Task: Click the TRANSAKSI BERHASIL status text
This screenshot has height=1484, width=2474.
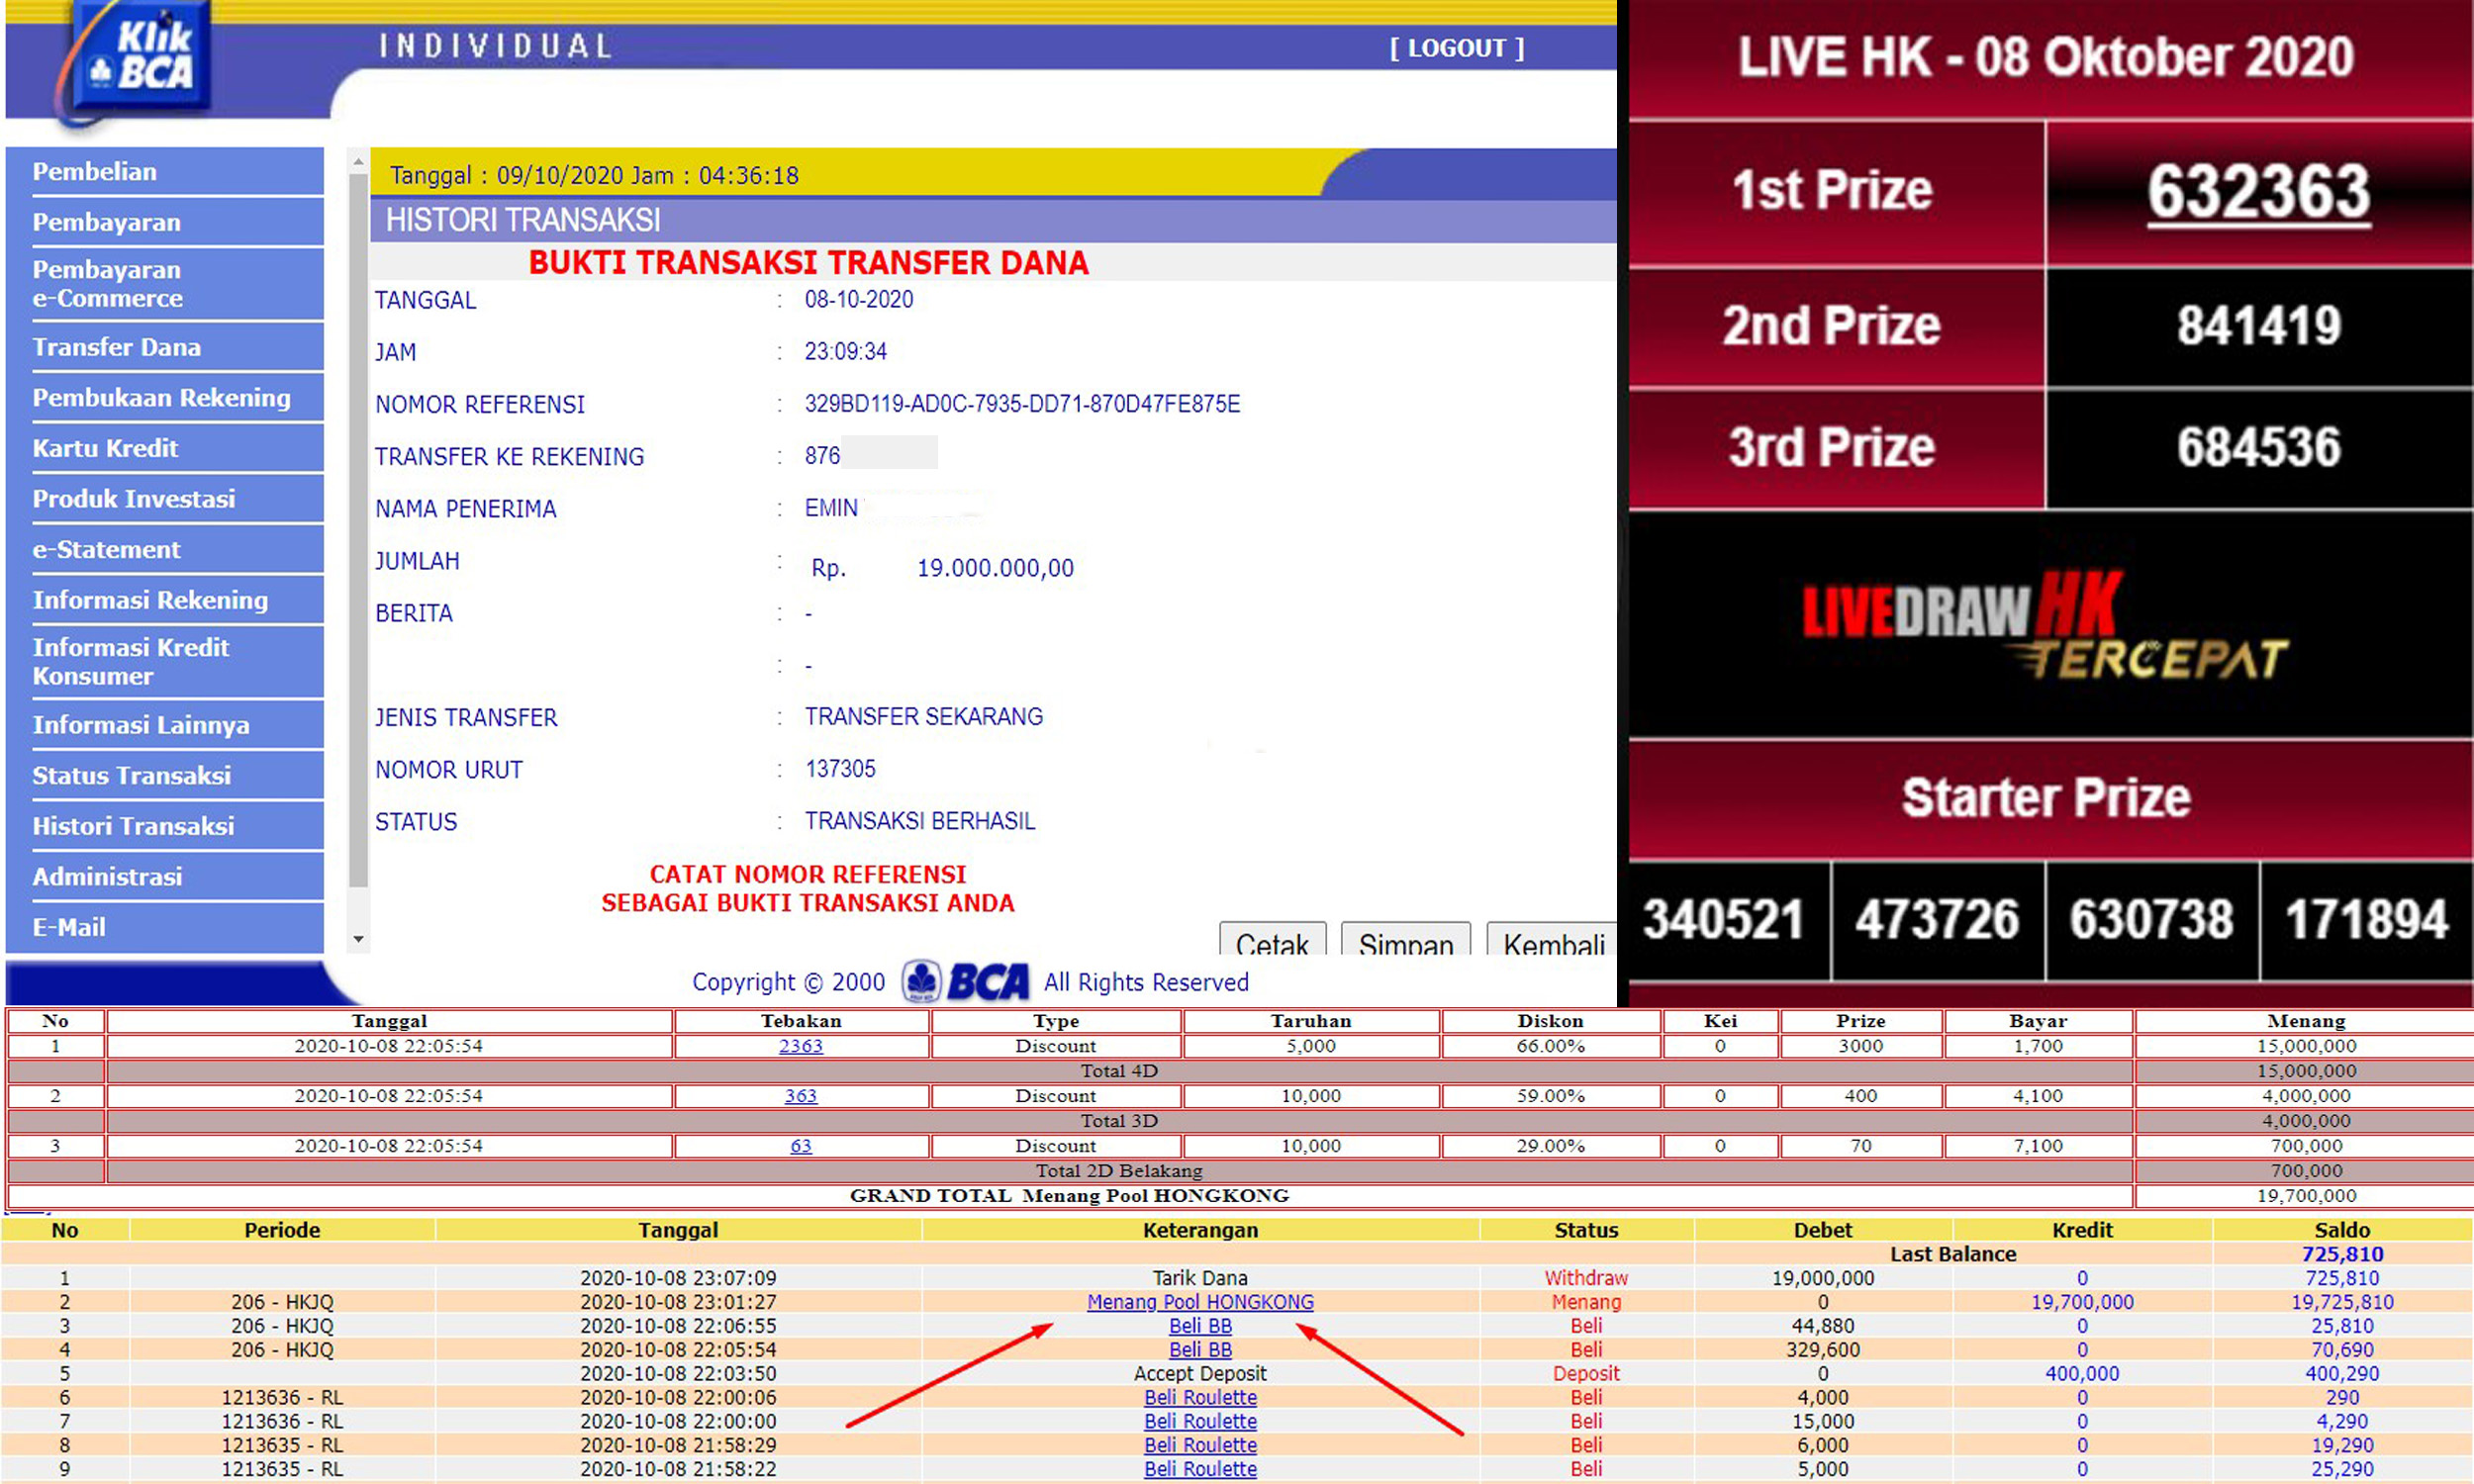Action: coord(920,821)
